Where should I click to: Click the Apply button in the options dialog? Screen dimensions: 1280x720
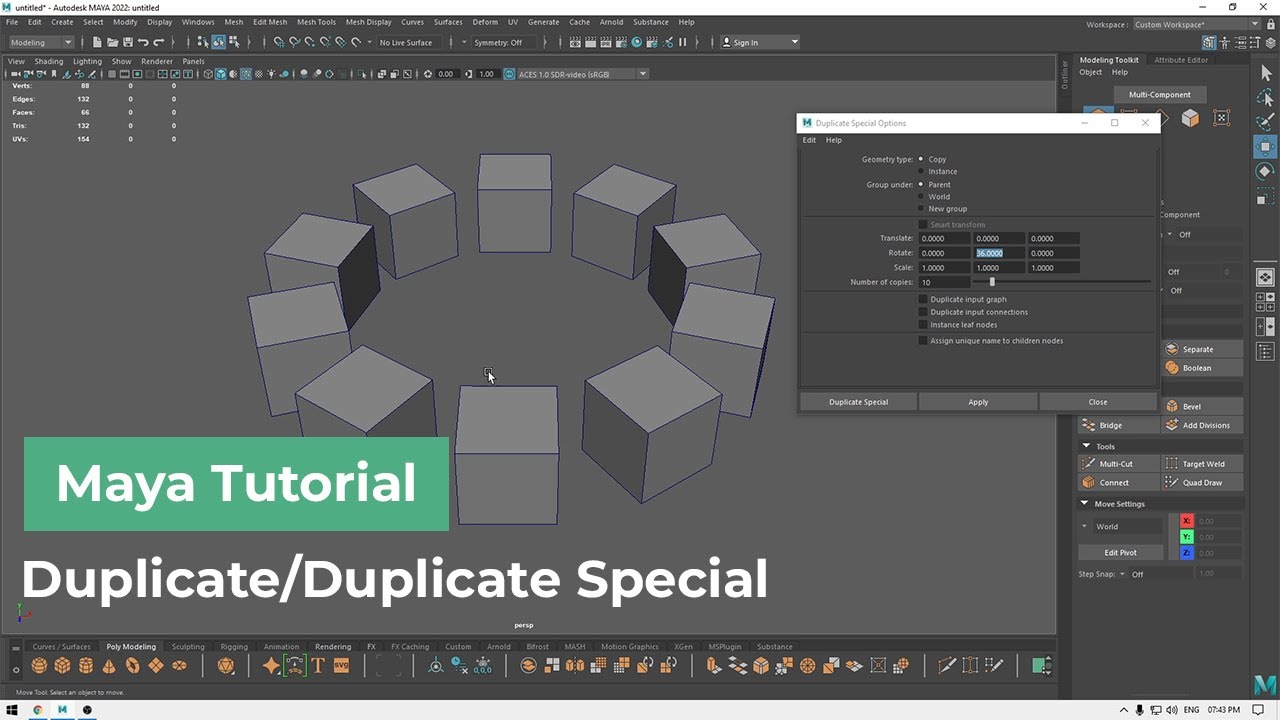tap(978, 402)
